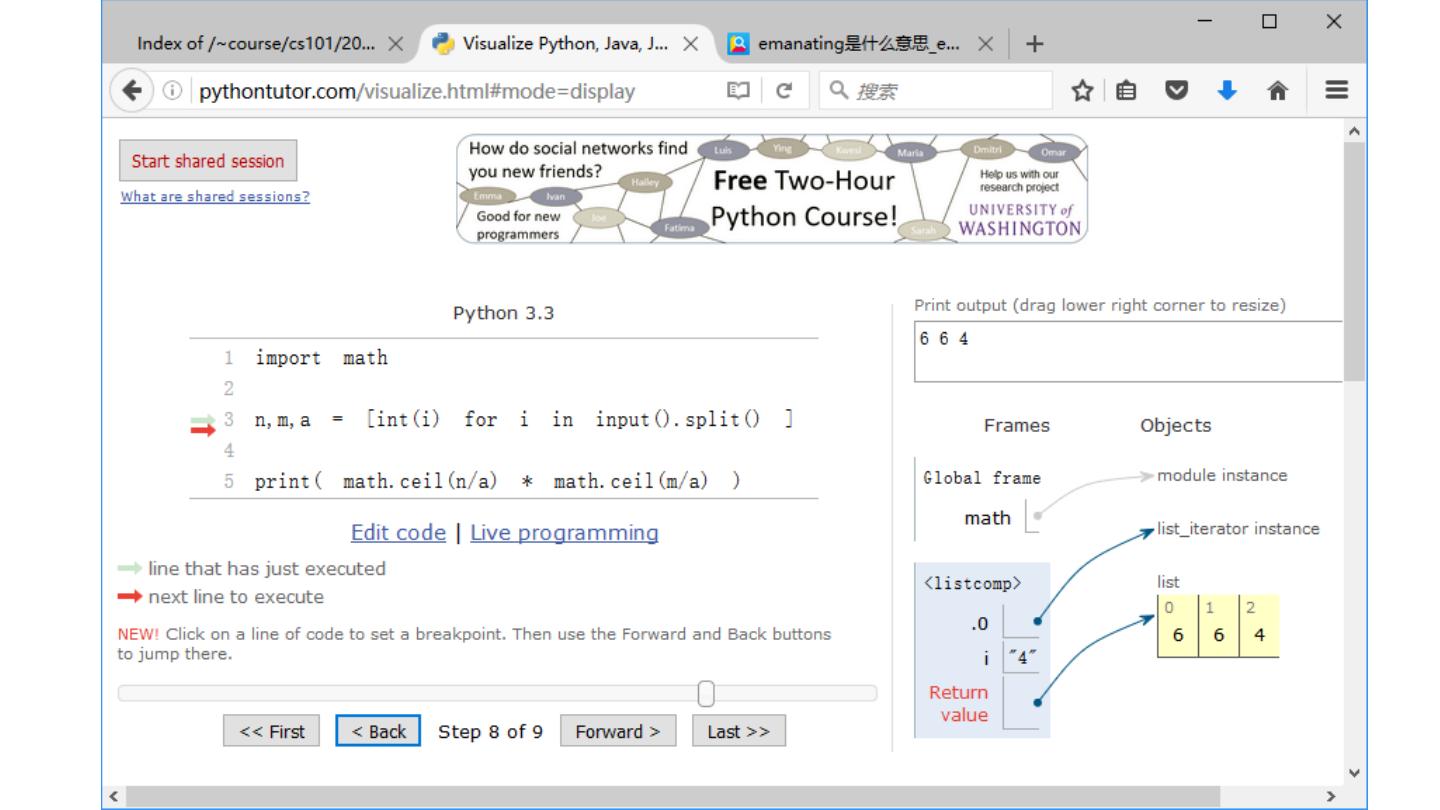Click the Start shared session button
Viewport: 1440px width, 810px height.
click(208, 161)
